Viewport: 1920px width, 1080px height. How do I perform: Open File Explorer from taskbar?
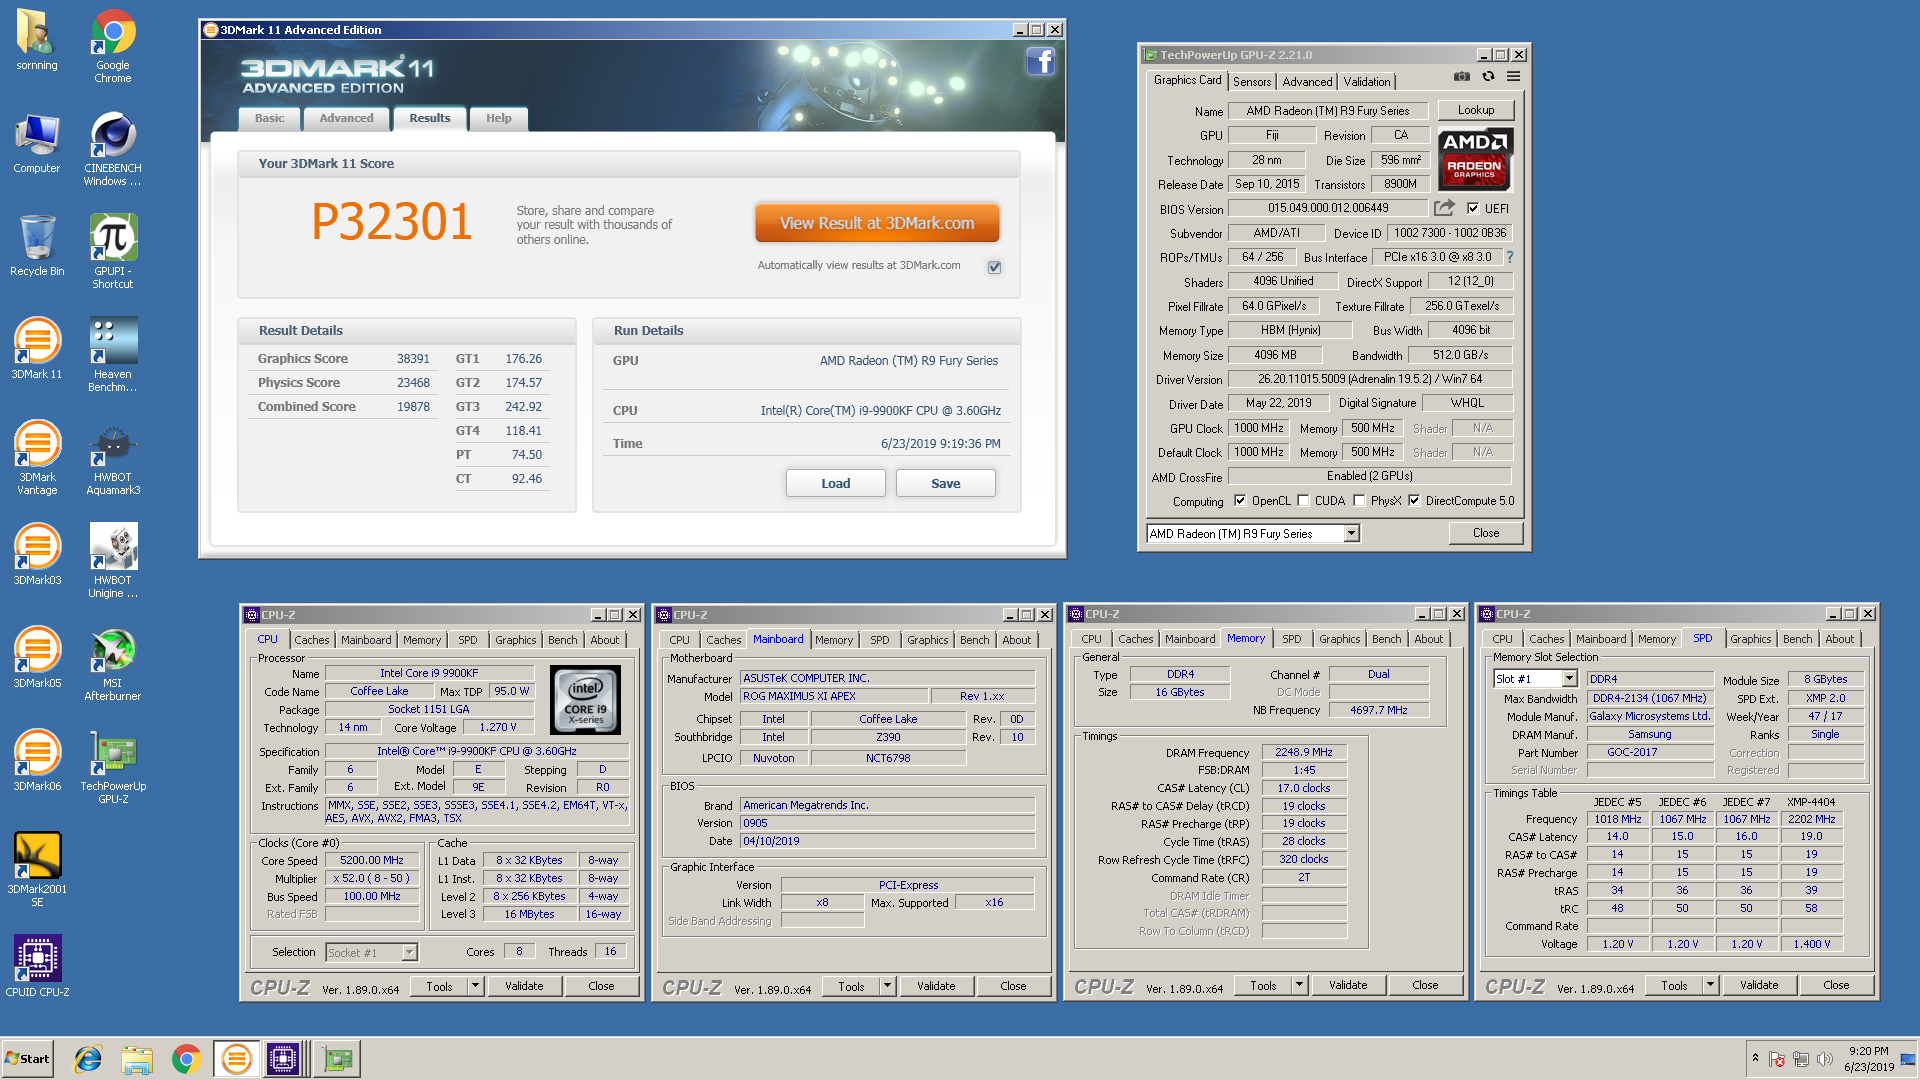click(x=137, y=1059)
